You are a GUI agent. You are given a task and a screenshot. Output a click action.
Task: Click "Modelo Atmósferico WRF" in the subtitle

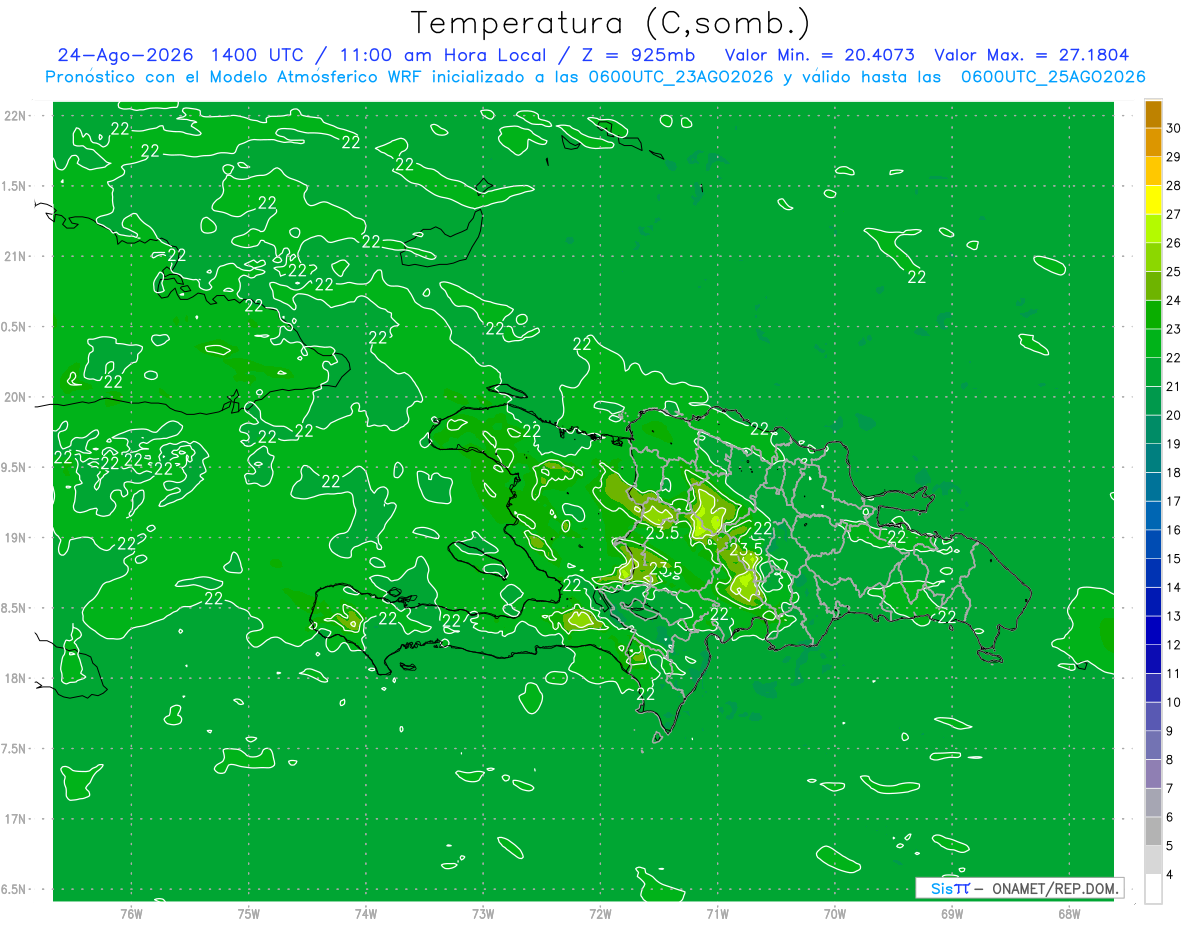tap(314, 77)
